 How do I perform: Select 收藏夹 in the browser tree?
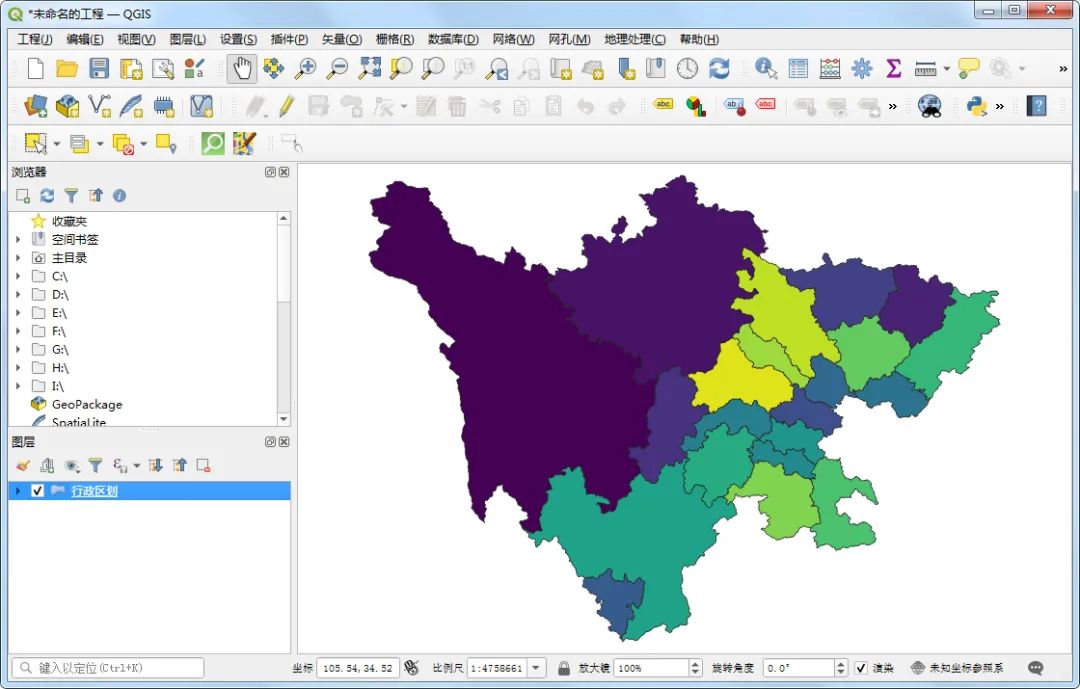pyautogui.click(x=69, y=221)
